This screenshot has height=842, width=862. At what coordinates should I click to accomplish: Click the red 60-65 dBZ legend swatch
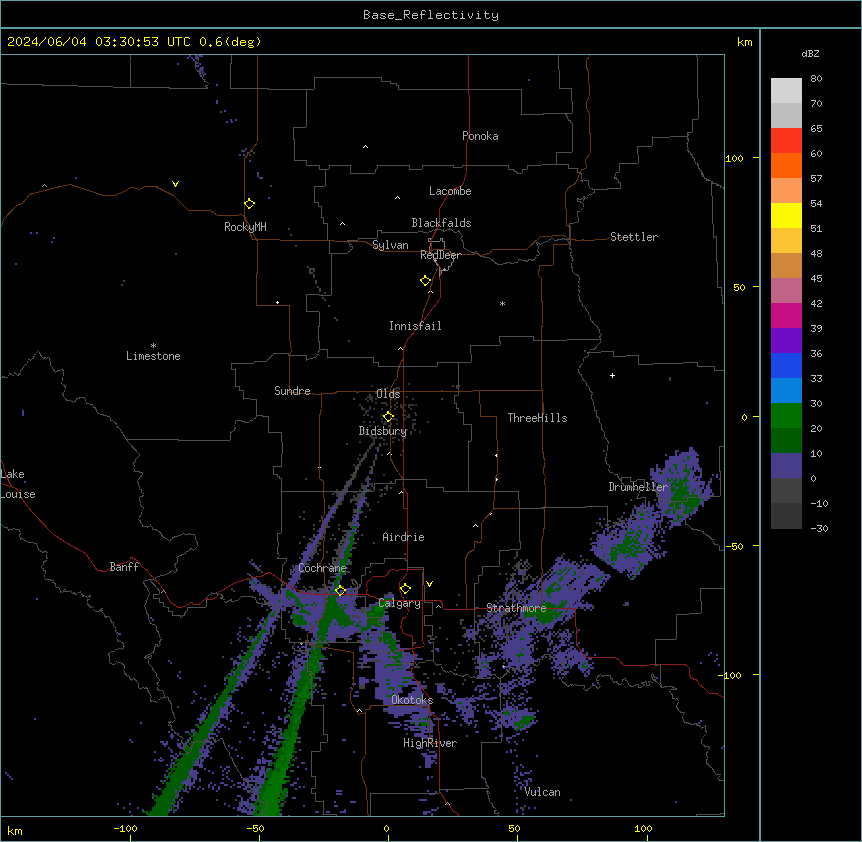[x=786, y=141]
